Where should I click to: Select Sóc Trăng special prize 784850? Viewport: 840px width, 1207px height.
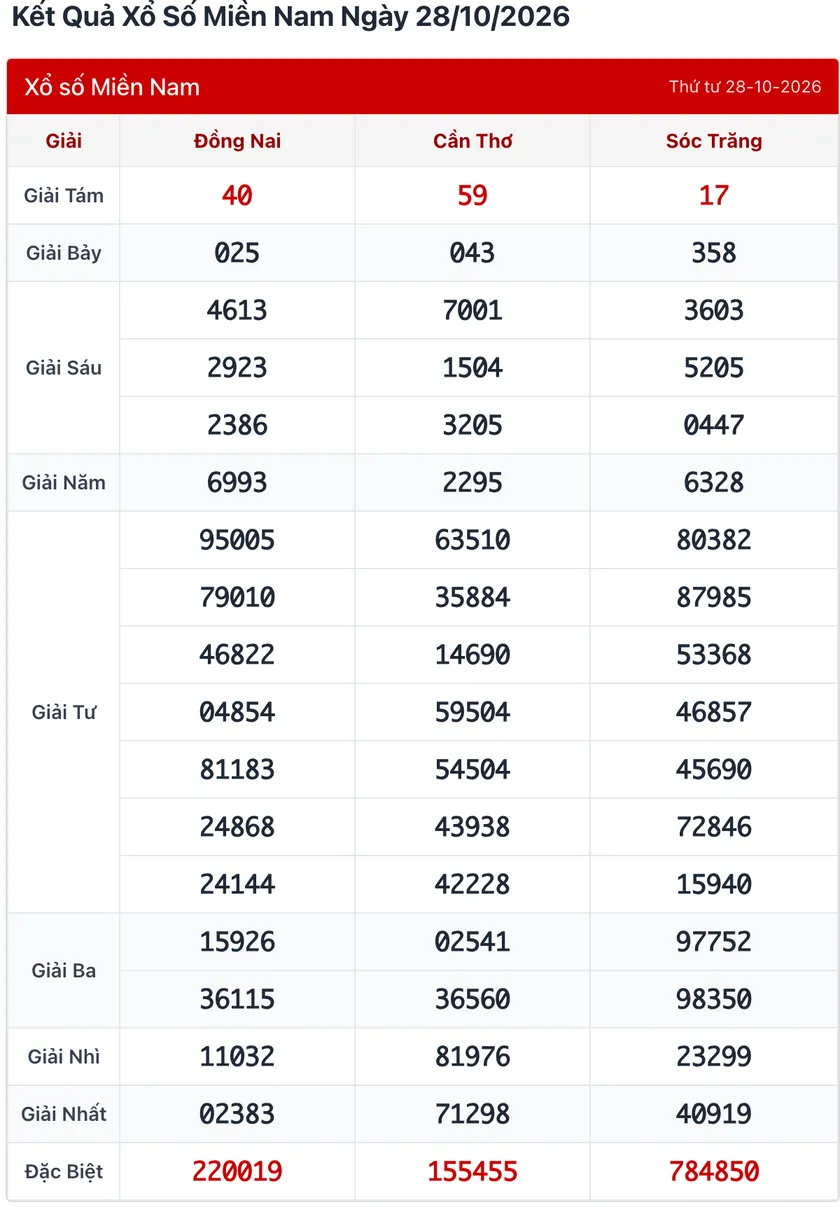pyautogui.click(x=714, y=1171)
